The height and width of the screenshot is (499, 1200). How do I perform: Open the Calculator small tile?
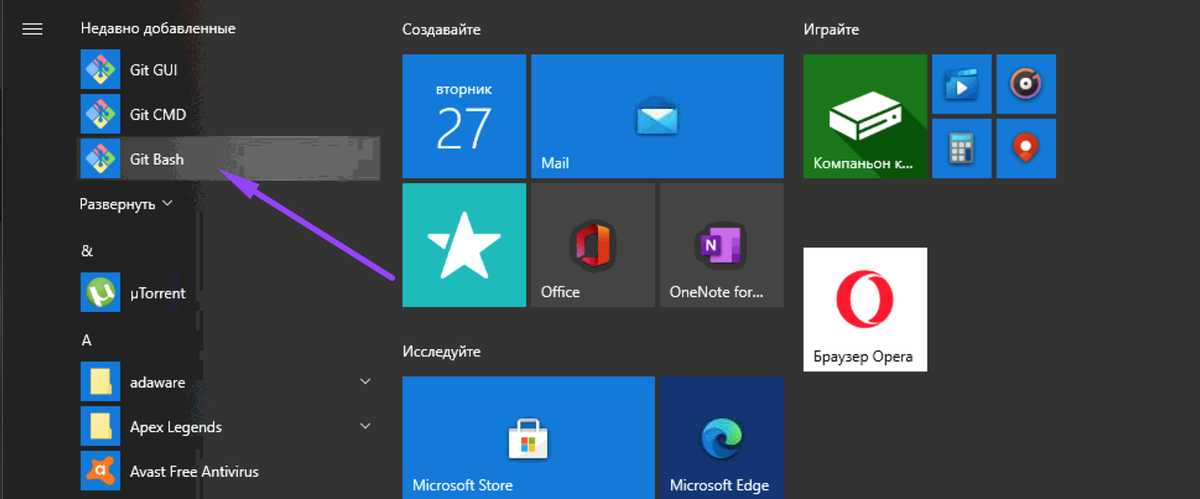click(962, 148)
